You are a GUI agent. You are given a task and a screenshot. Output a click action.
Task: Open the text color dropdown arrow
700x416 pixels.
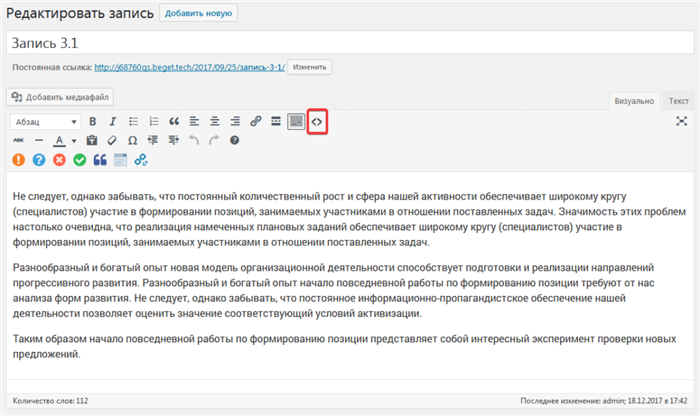pyautogui.click(x=74, y=141)
